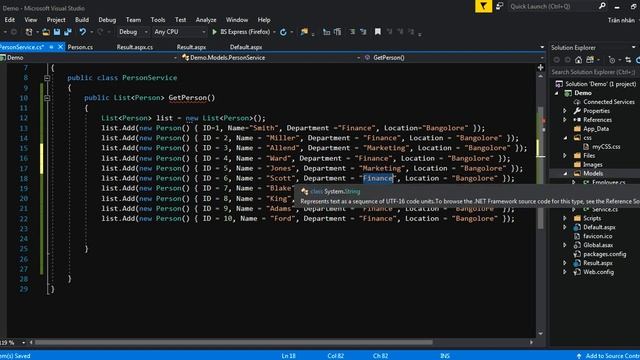Open the View menu
The height and width of the screenshot is (360, 640).
[31, 20]
